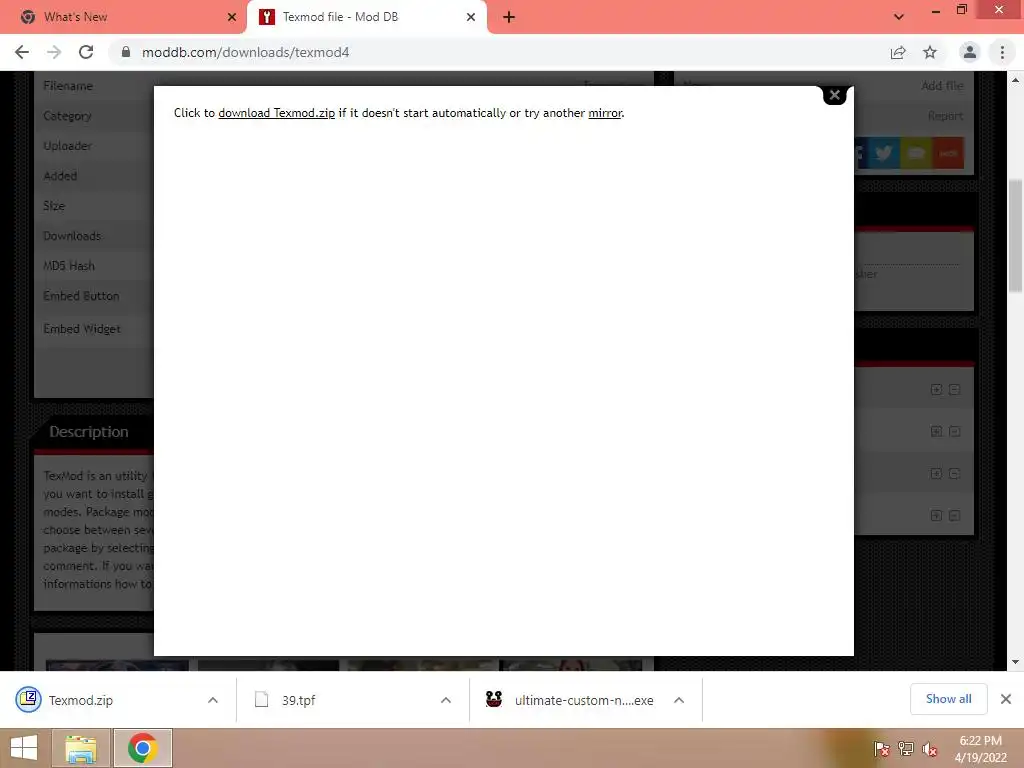Go back to previous page
This screenshot has height=768, width=1024.
(22, 52)
